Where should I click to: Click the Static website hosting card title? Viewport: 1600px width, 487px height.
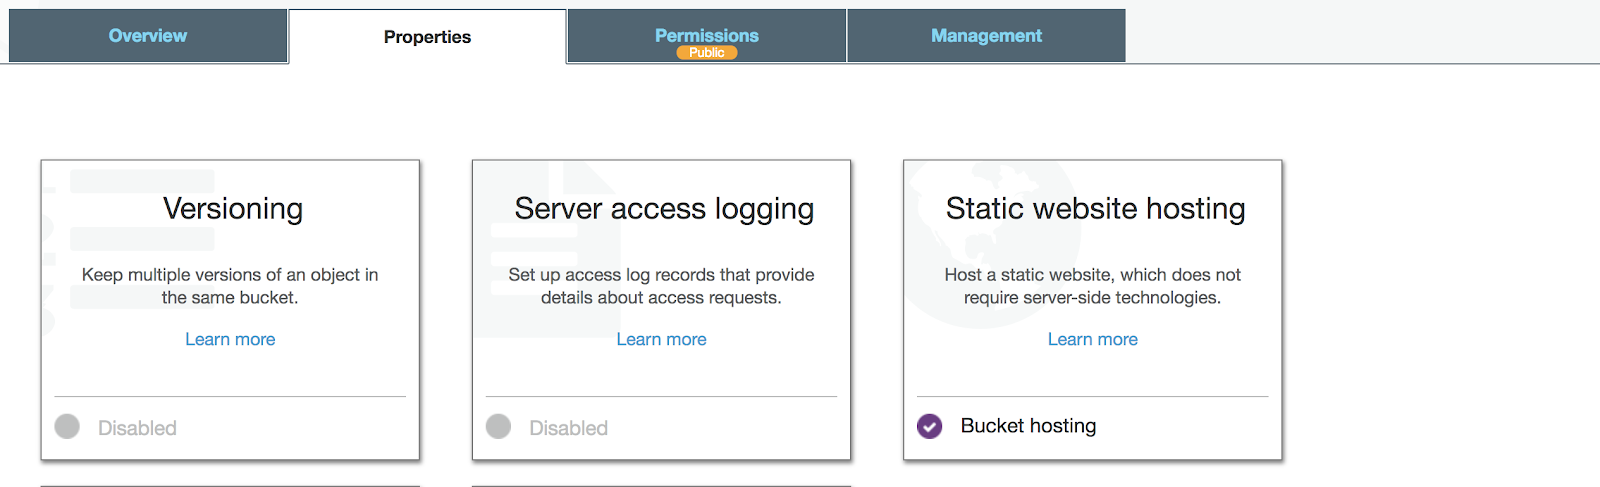pos(1095,208)
